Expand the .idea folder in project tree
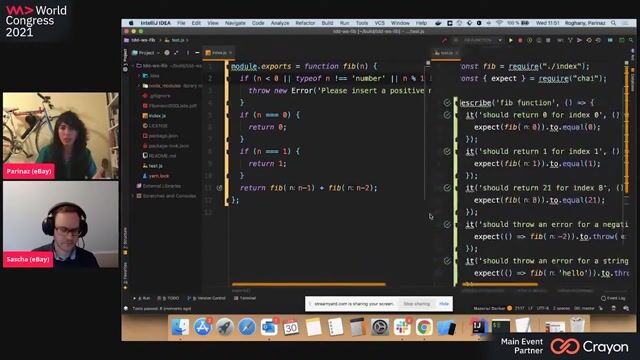Image resolution: width=640 pixels, height=360 pixels. coord(139,76)
